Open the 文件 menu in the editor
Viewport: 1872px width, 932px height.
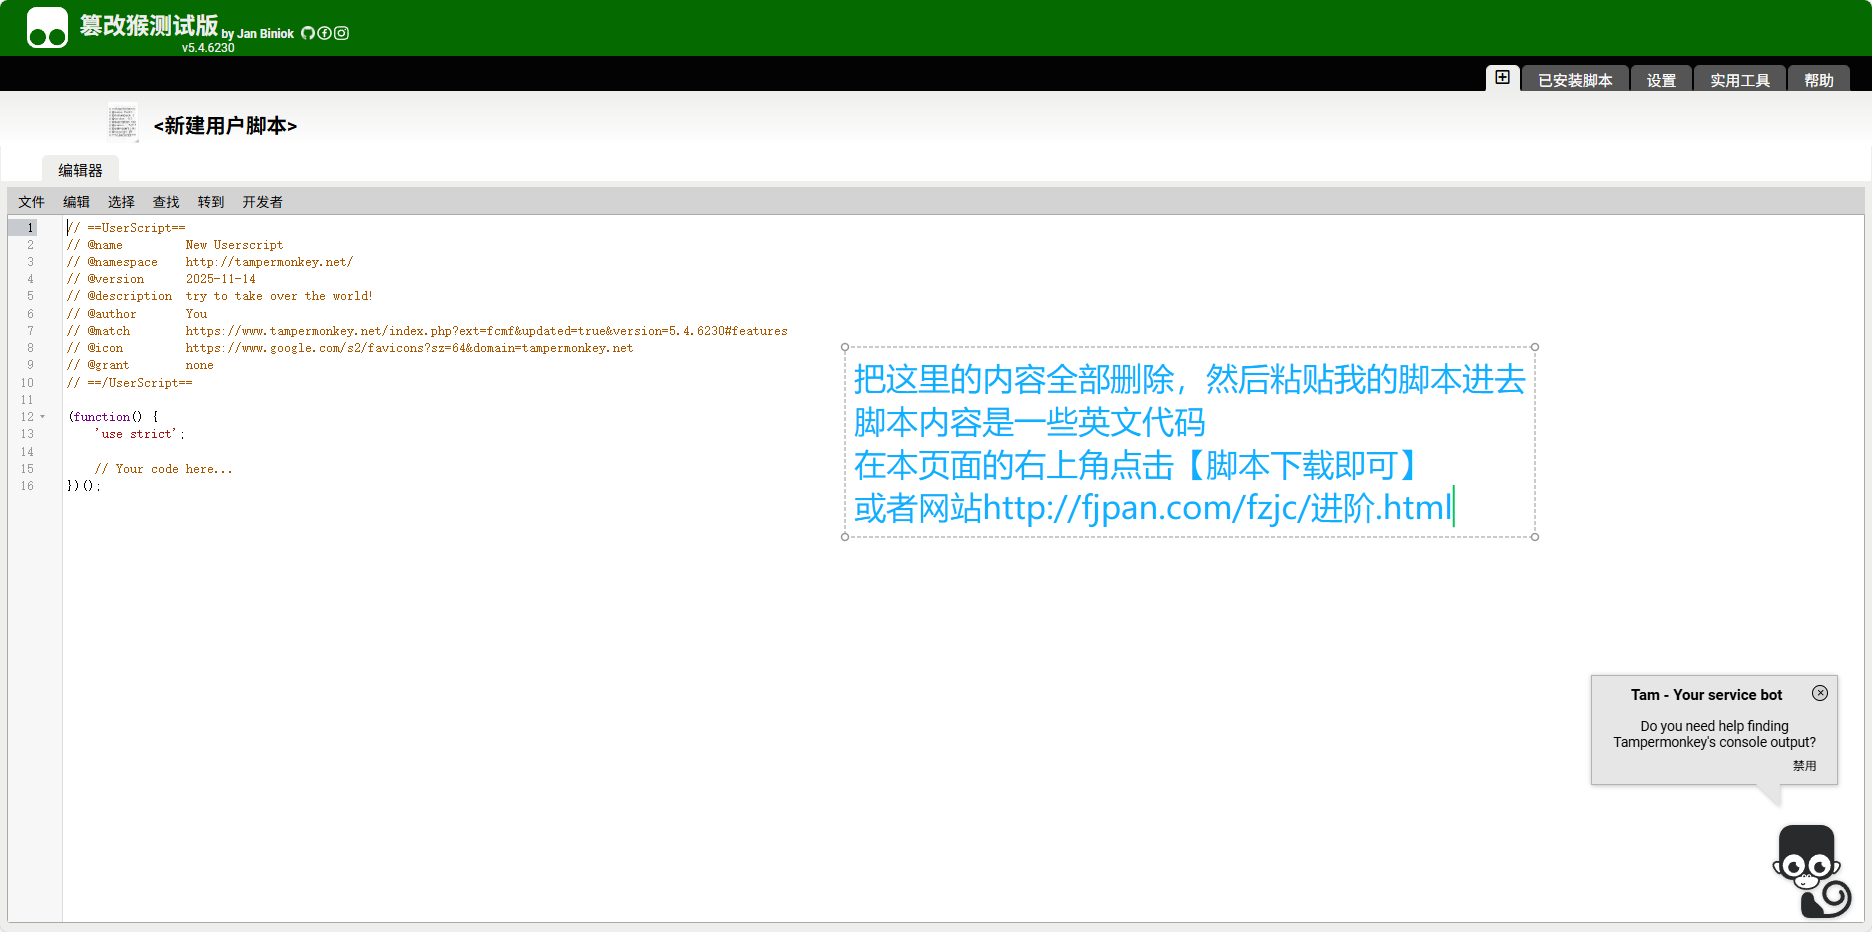click(x=31, y=201)
